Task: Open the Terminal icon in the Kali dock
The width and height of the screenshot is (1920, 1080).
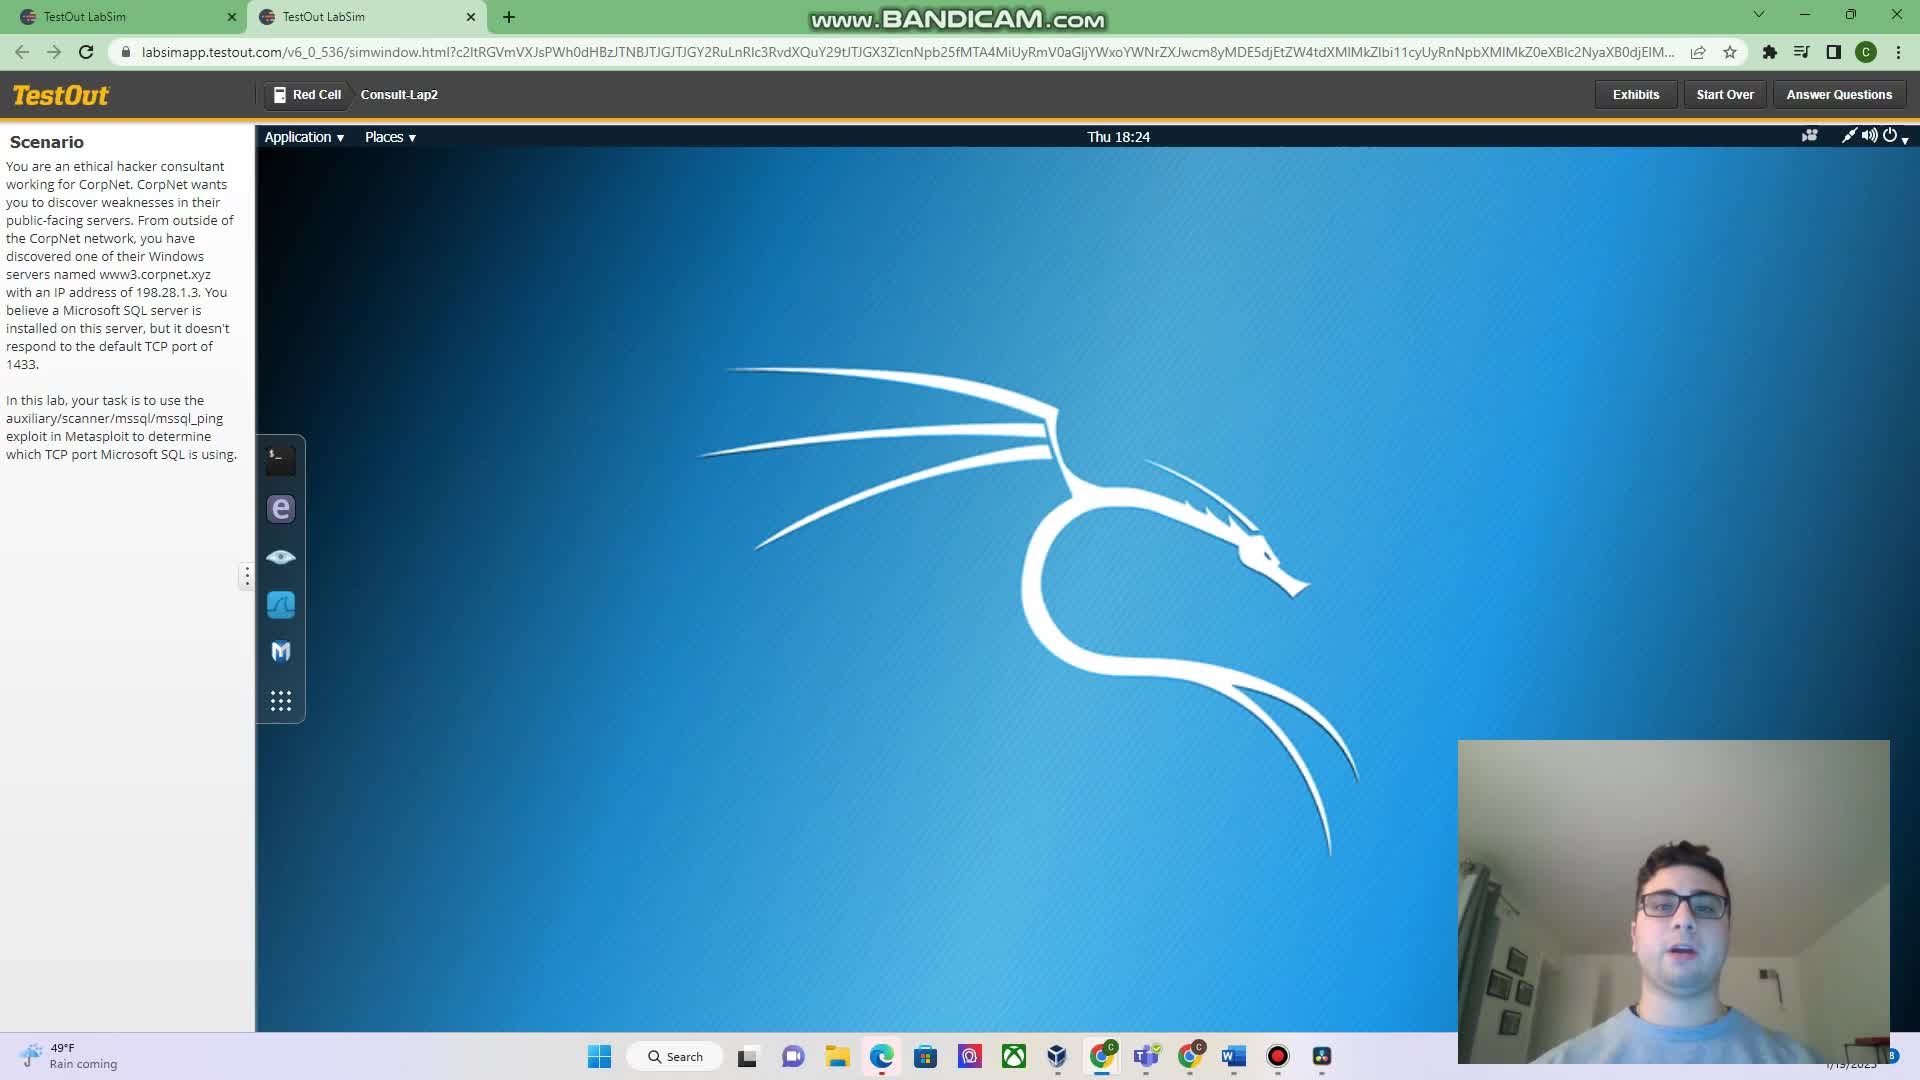Action: [x=280, y=459]
